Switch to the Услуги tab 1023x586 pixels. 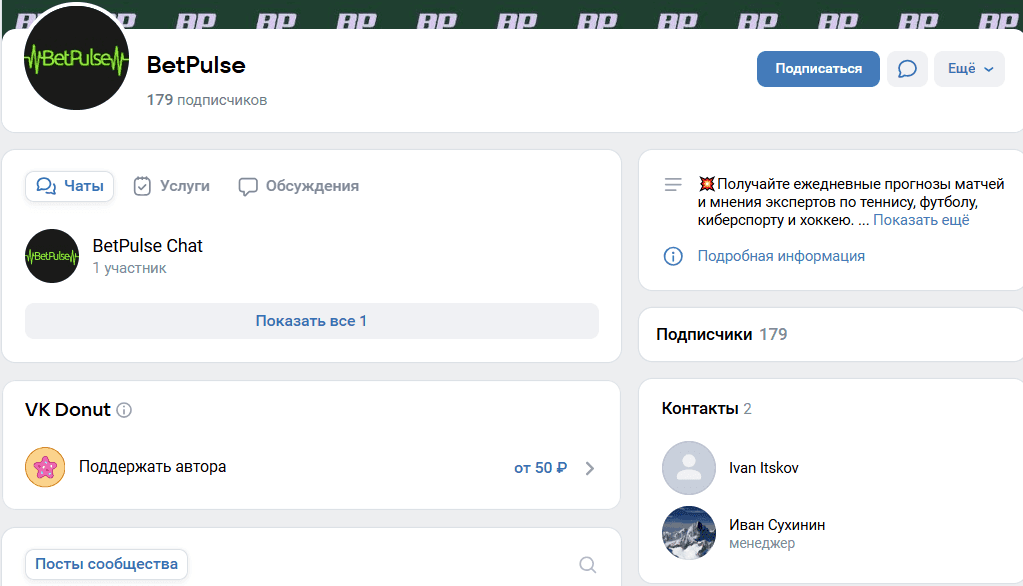[172, 186]
